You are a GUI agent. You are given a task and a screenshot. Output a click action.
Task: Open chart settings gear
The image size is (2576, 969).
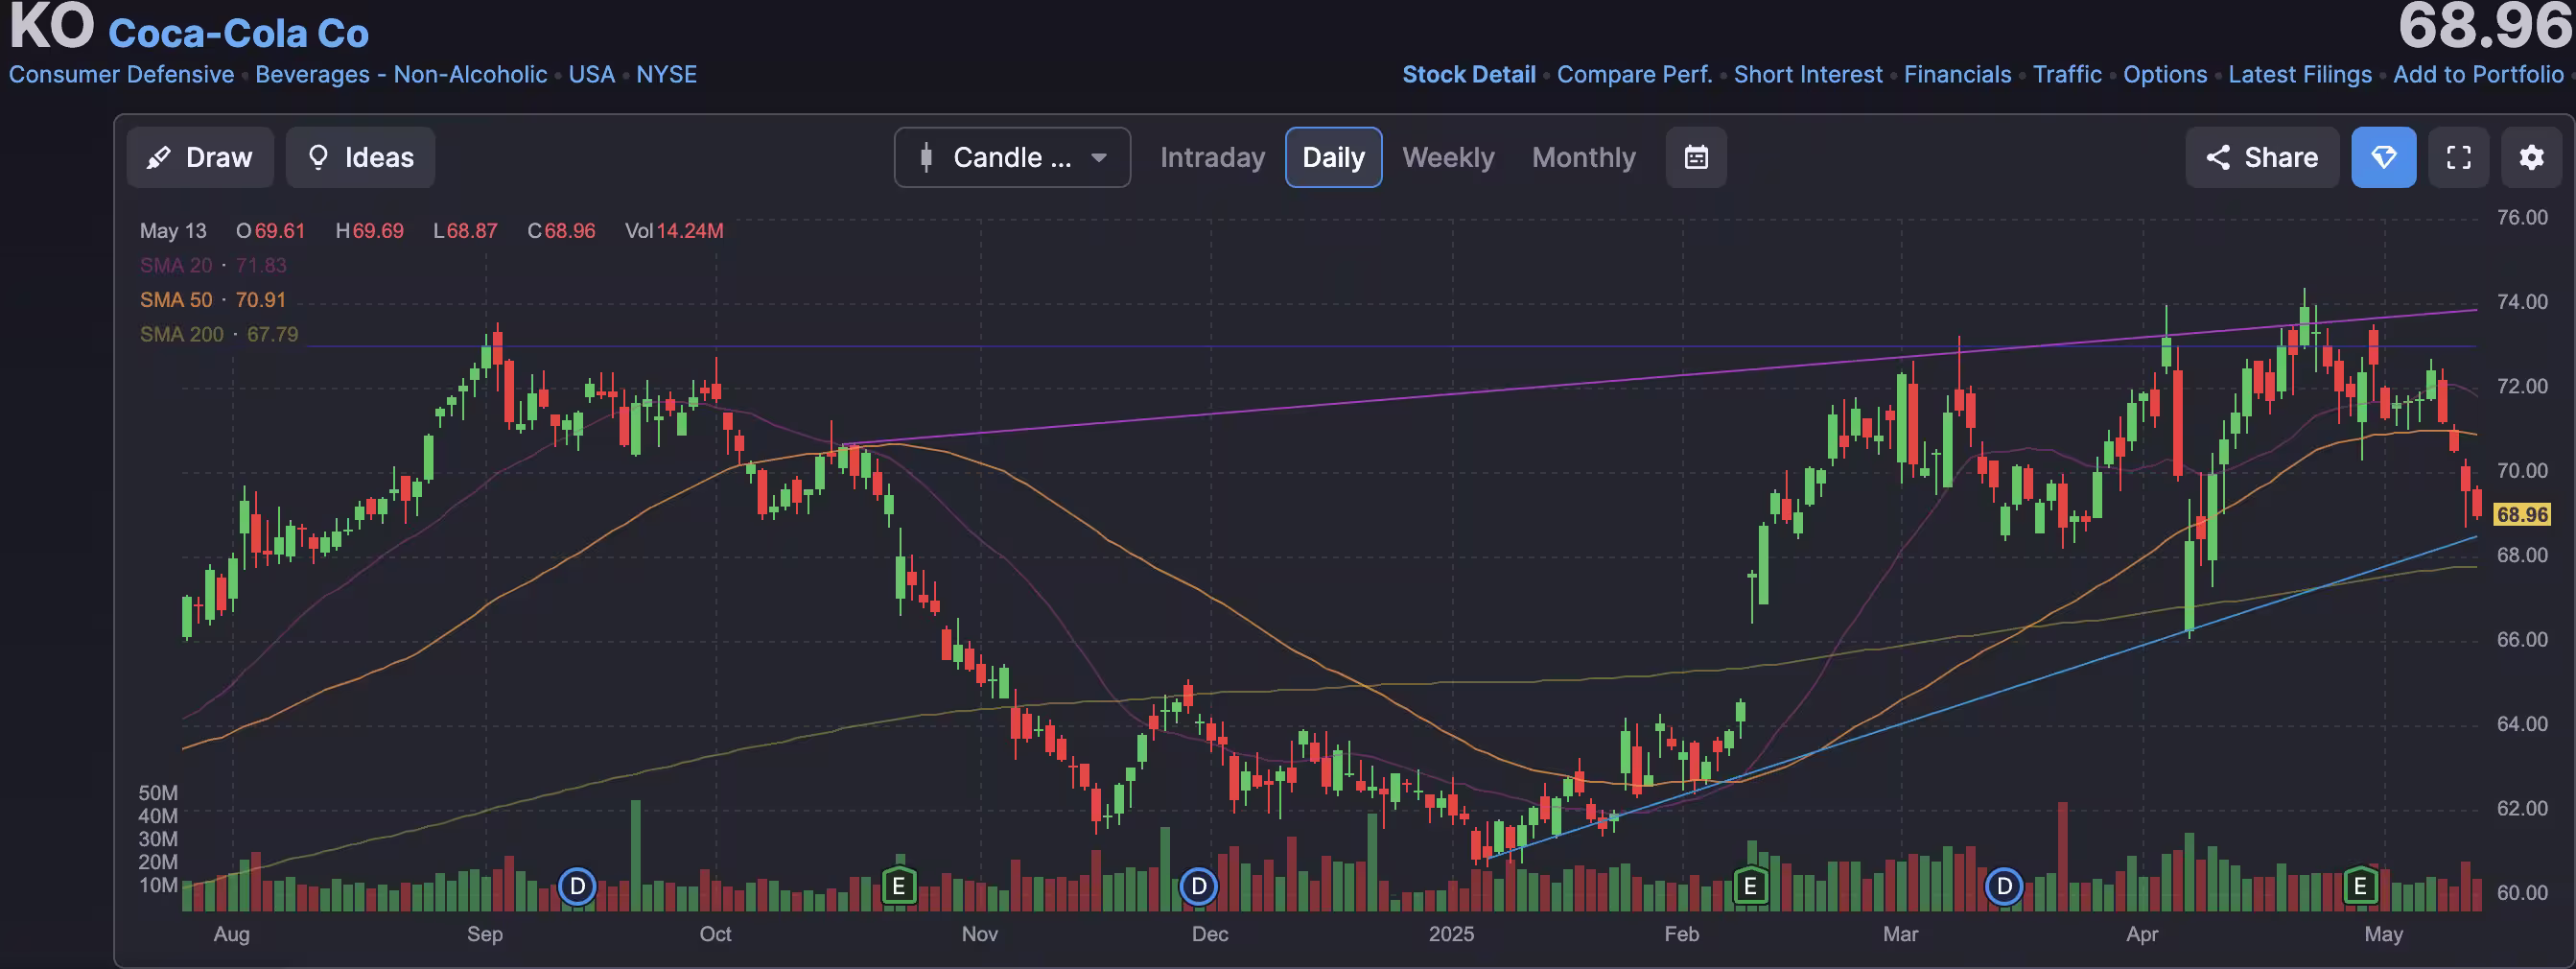(2531, 157)
